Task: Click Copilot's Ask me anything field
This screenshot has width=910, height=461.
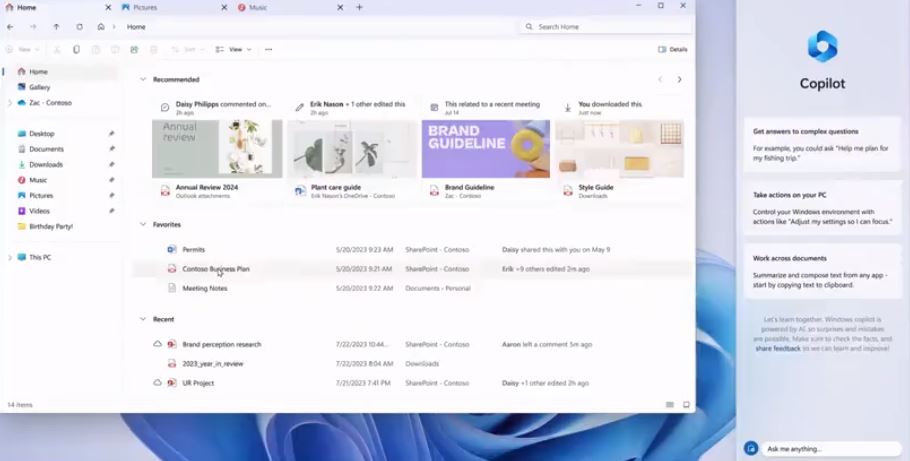Action: point(830,449)
